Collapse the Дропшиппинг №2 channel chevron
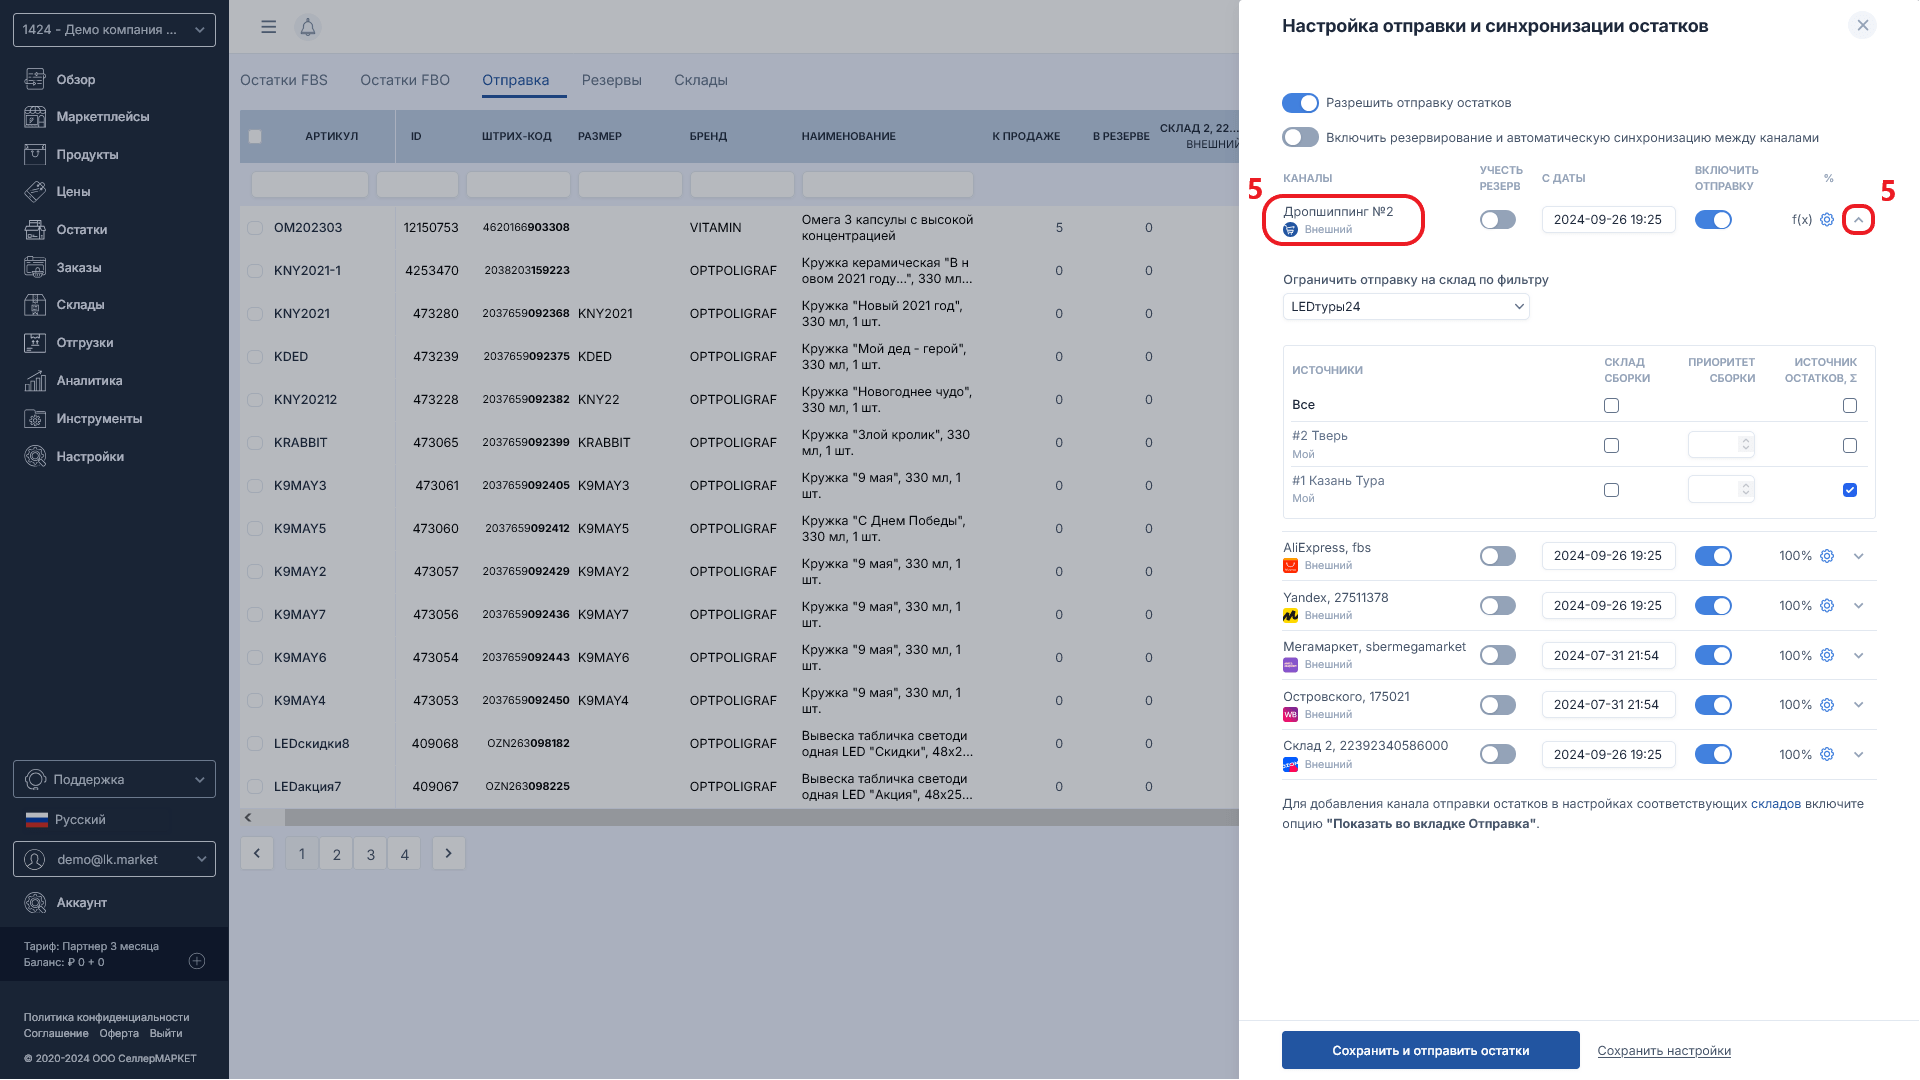Screen dimensions: 1920x1080 [1858, 220]
